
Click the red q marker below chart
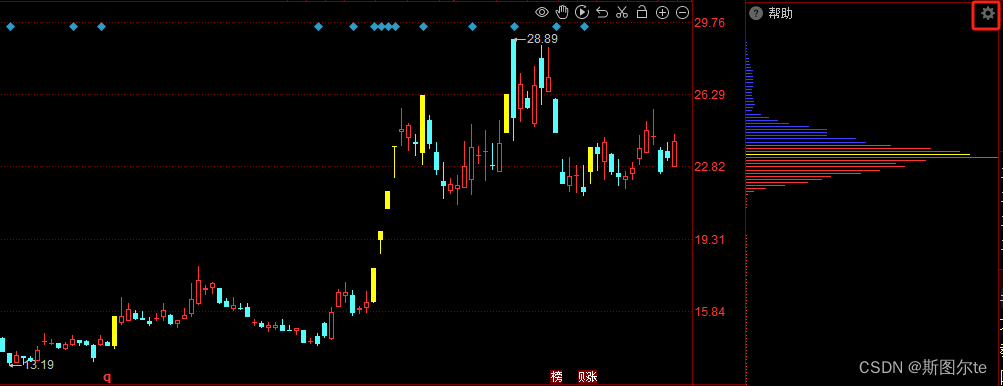coord(107,378)
